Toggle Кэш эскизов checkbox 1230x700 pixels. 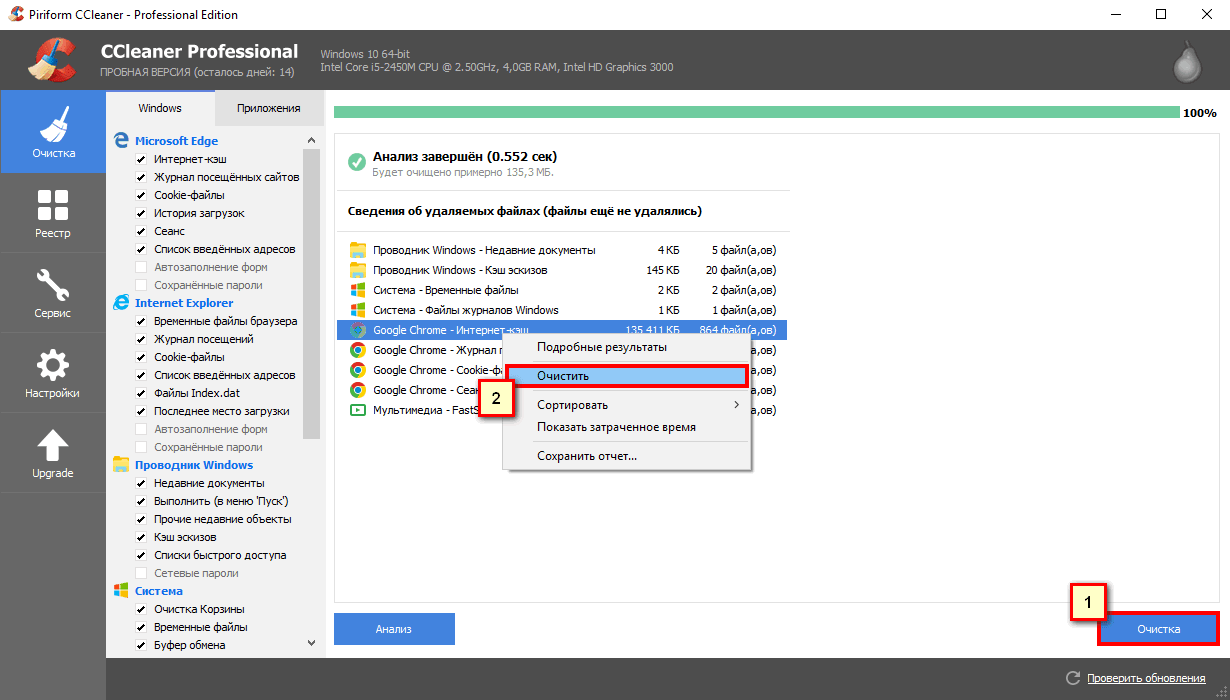click(x=141, y=537)
